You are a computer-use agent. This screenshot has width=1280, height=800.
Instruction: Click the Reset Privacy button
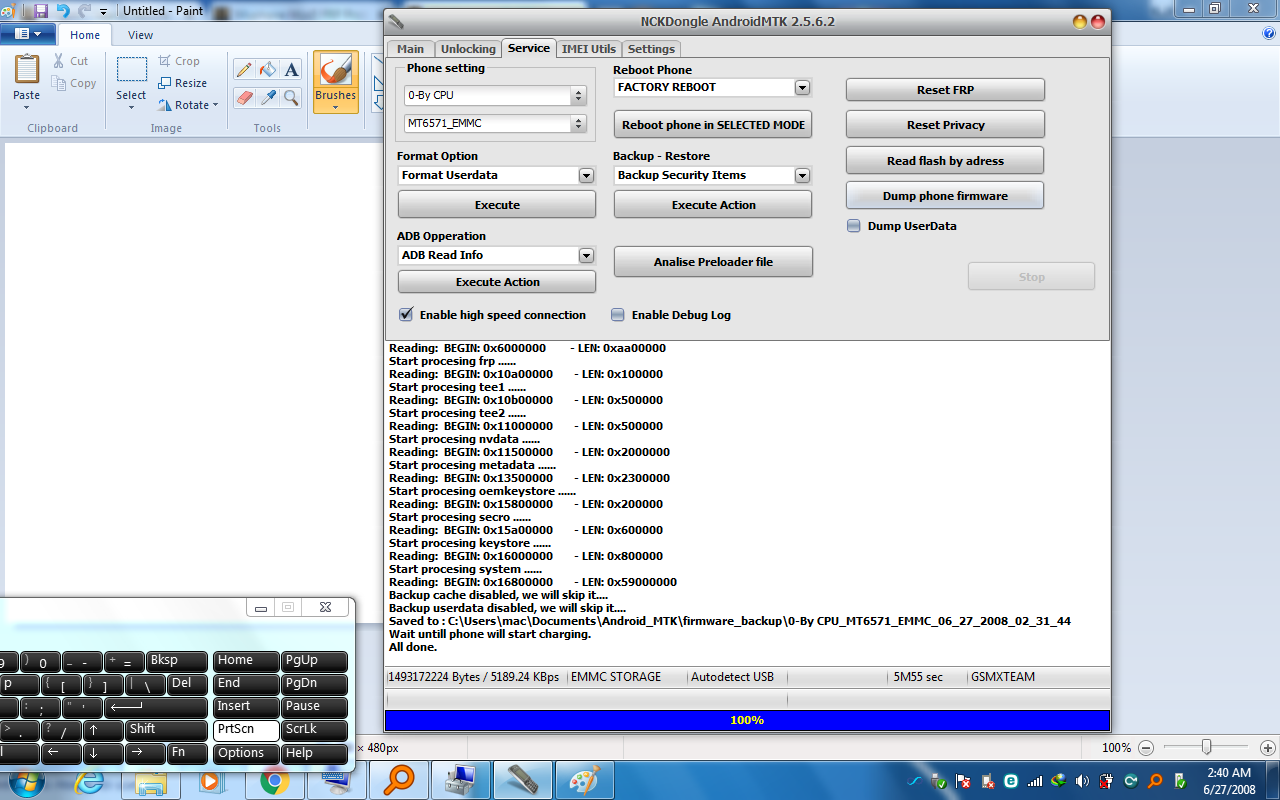point(945,125)
